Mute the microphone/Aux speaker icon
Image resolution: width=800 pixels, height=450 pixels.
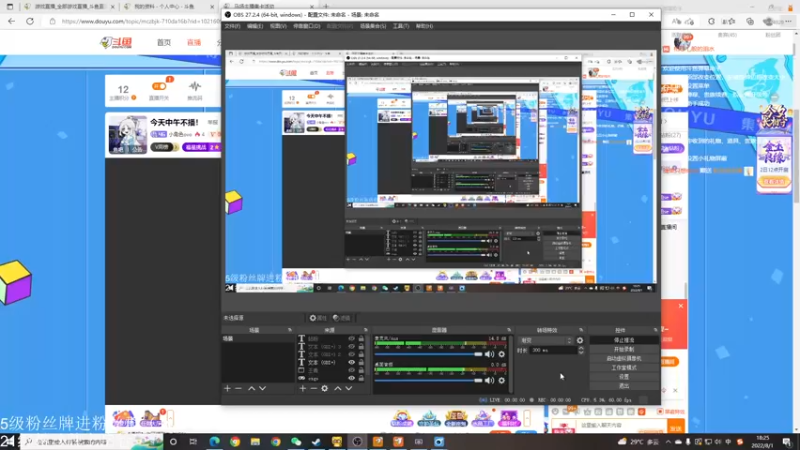[489, 354]
